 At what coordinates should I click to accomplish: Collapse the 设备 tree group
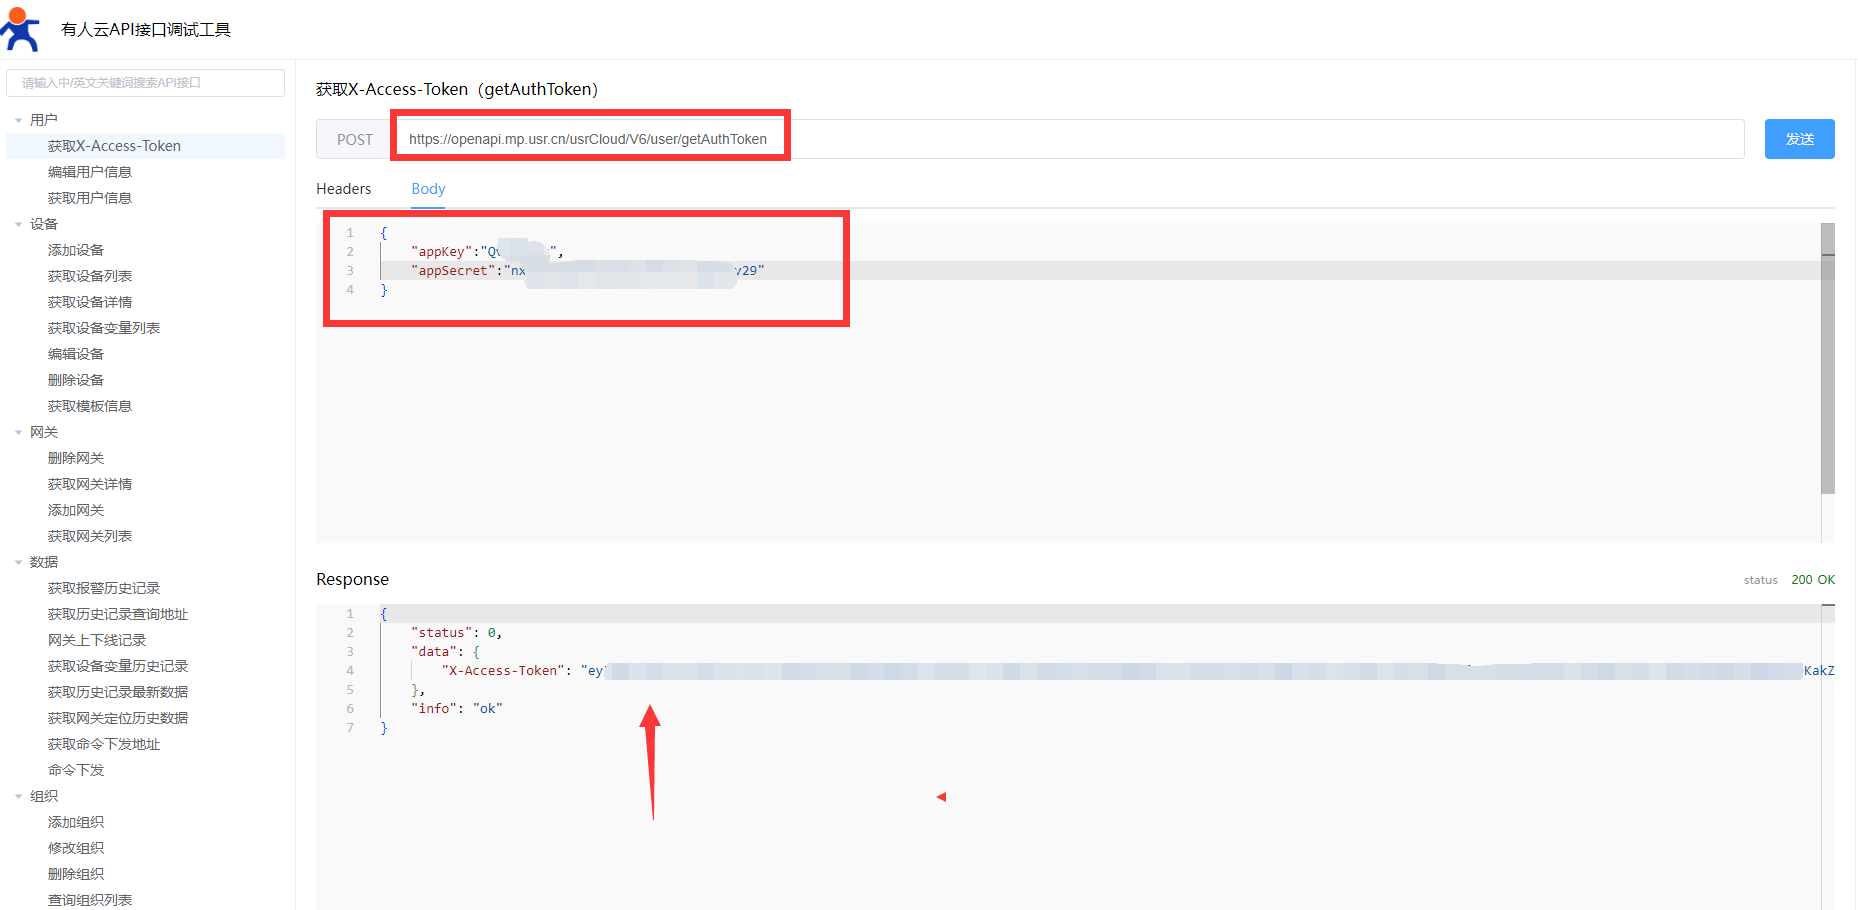click(x=18, y=224)
